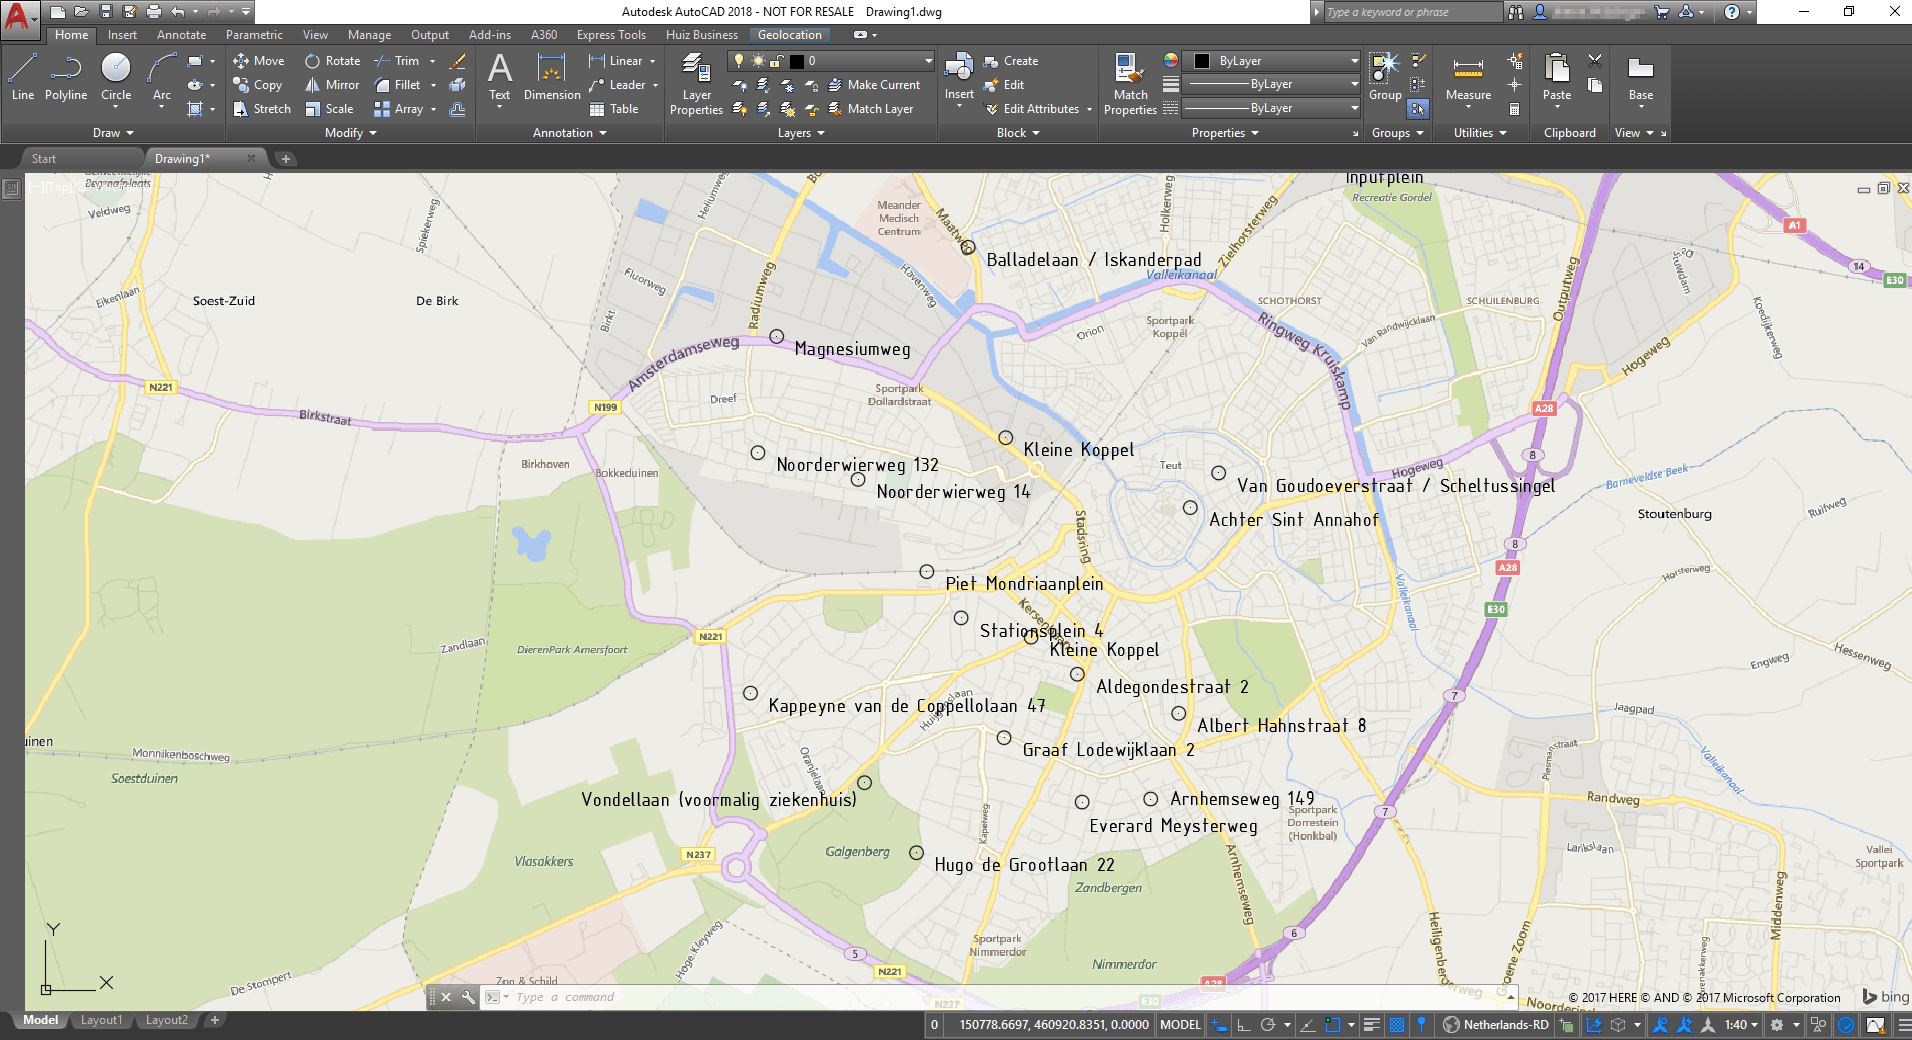This screenshot has width=1912, height=1040.
Task: Click the Erase tool icon
Action: 457,61
